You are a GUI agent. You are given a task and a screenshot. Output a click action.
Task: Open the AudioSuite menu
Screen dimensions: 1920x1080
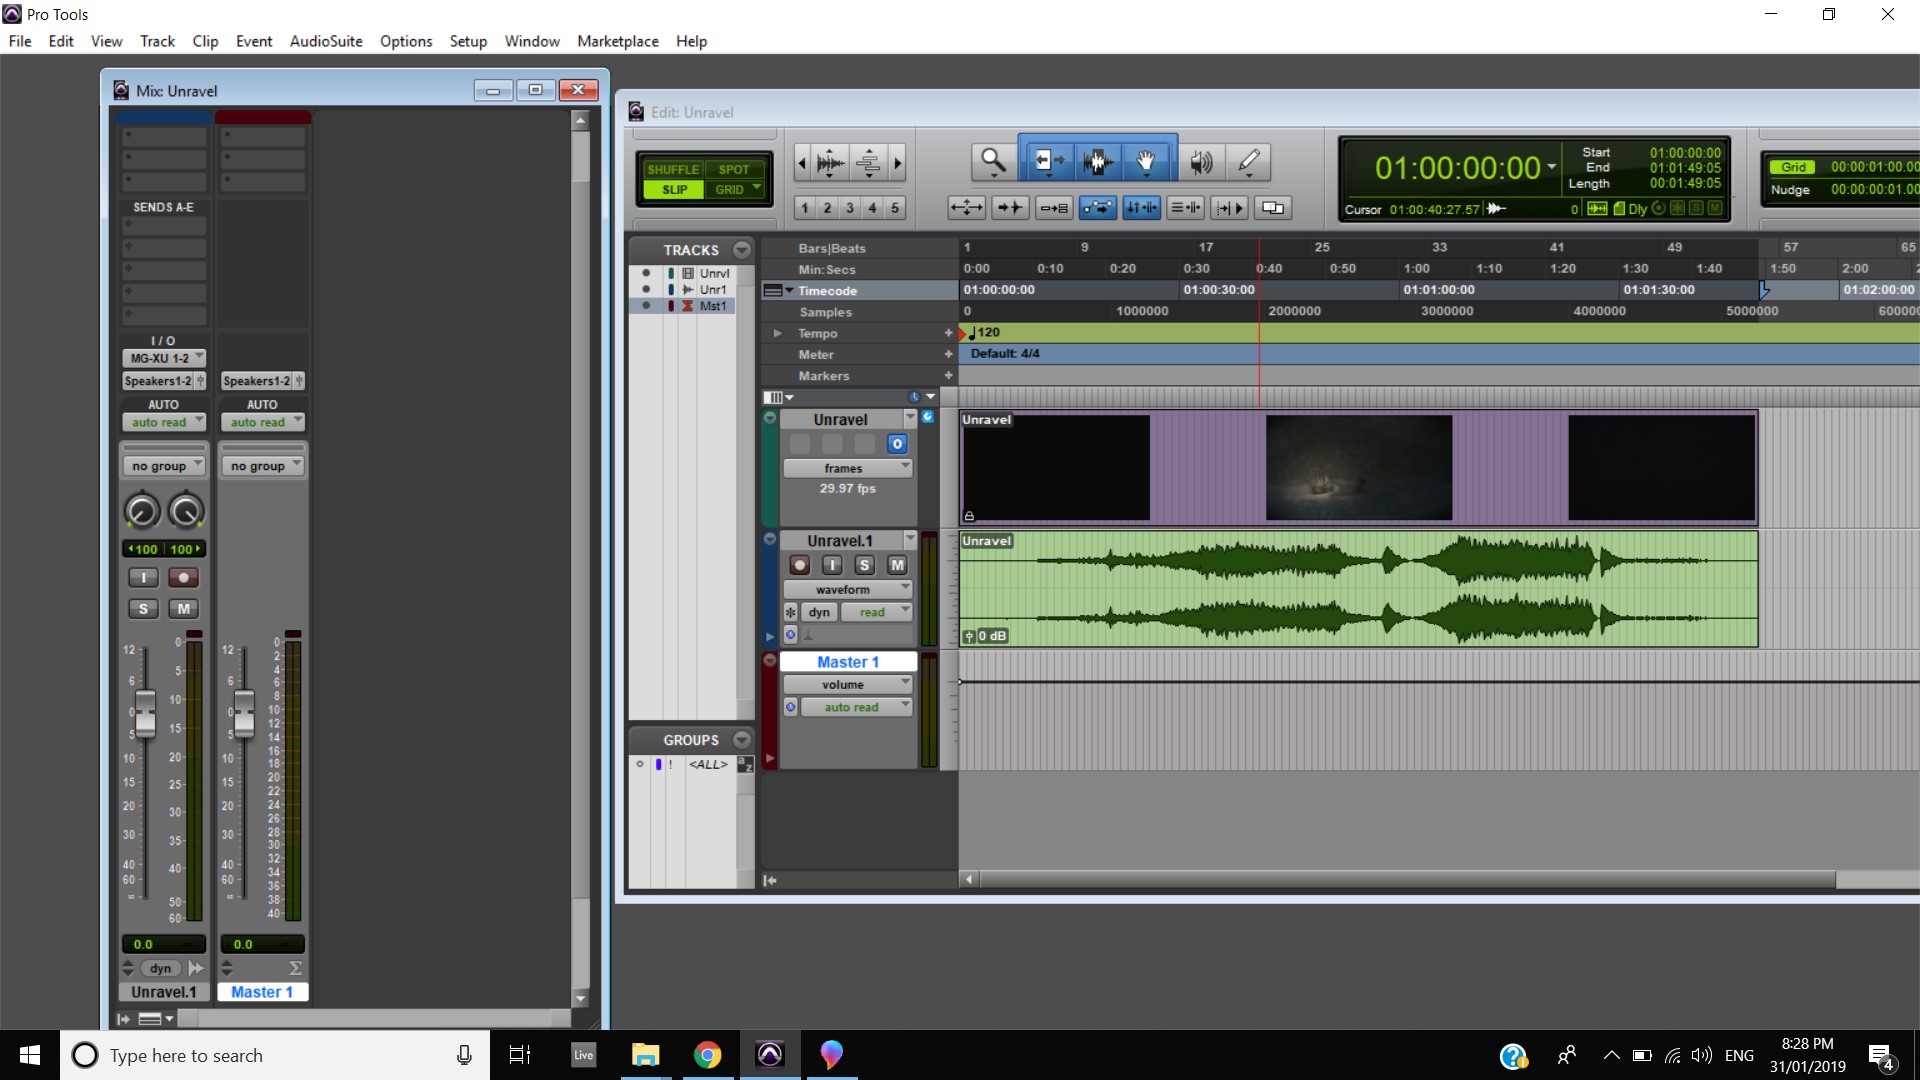point(326,41)
